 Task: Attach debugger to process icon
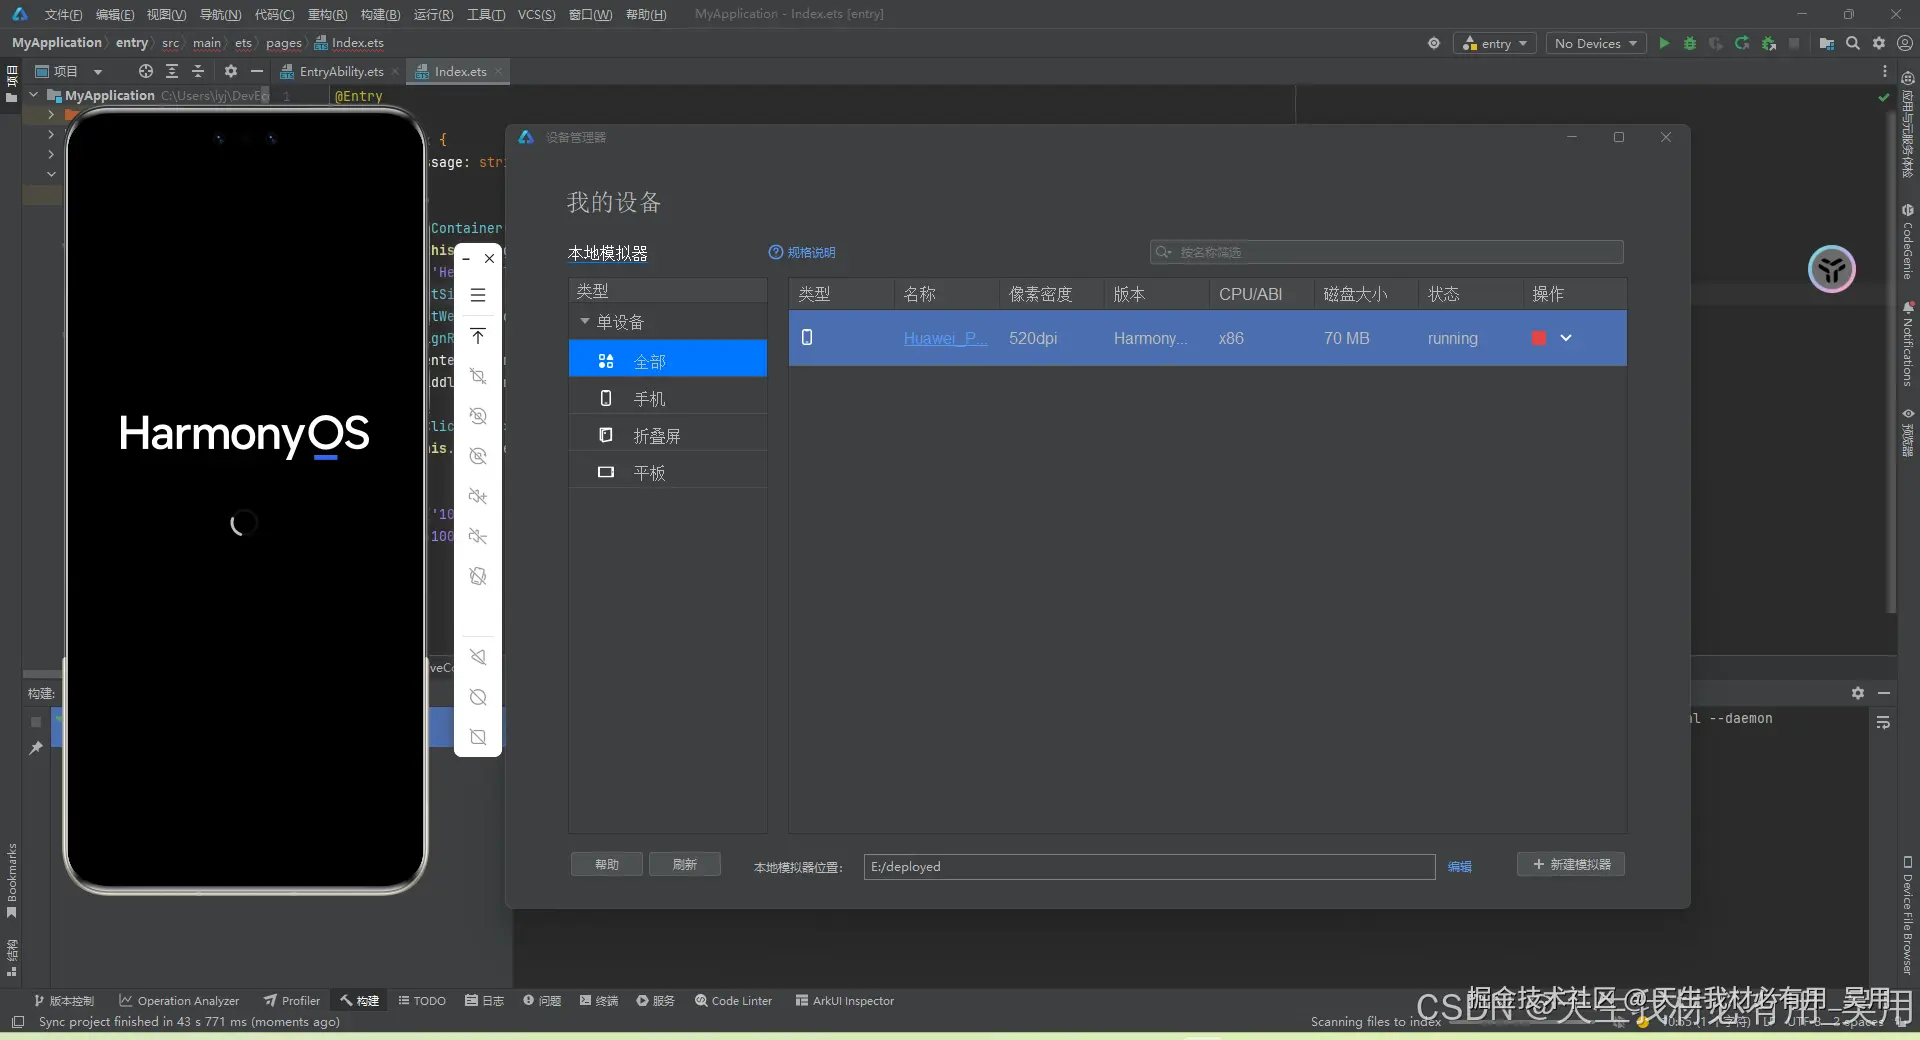(1769, 43)
